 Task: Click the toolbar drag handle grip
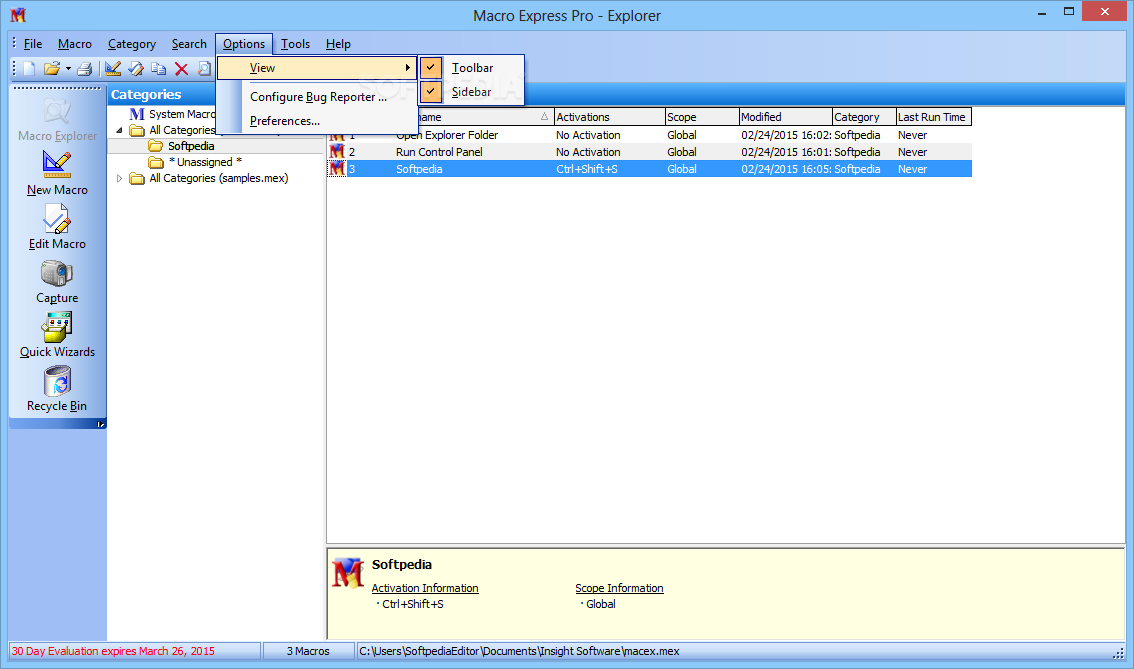click(14, 69)
